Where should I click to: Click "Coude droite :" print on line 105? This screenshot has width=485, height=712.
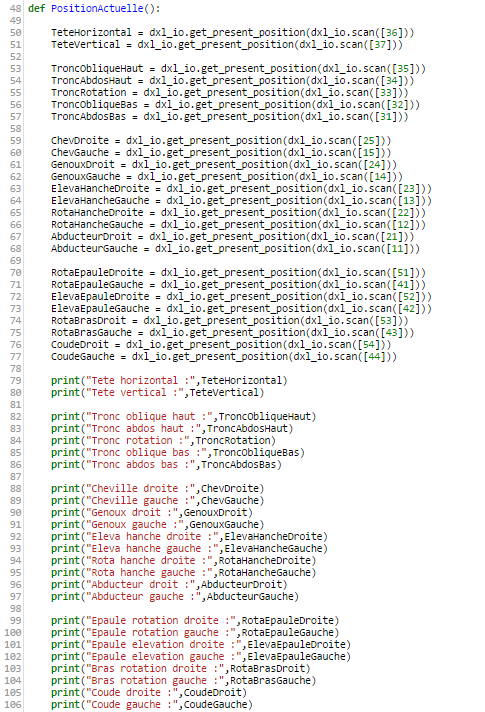(148, 693)
